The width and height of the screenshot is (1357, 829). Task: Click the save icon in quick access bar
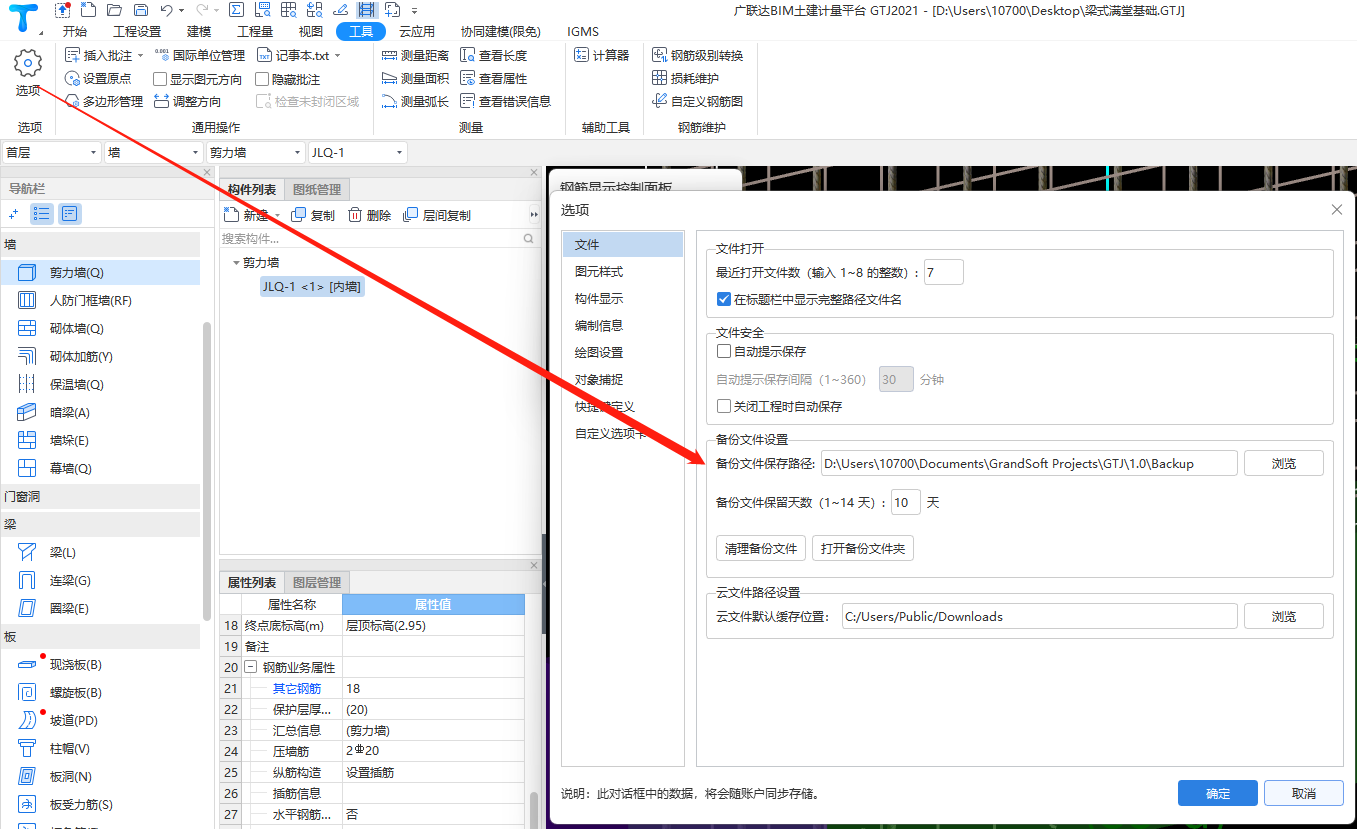pyautogui.click(x=140, y=10)
